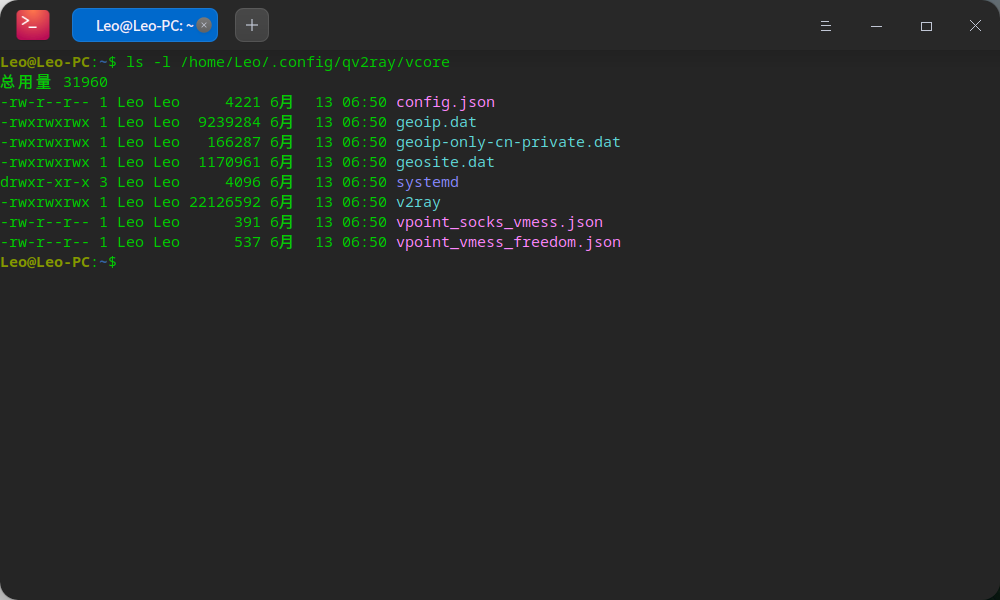The image size is (1000, 600).
Task: Click the terminal application logo icon
Action: click(x=32, y=25)
